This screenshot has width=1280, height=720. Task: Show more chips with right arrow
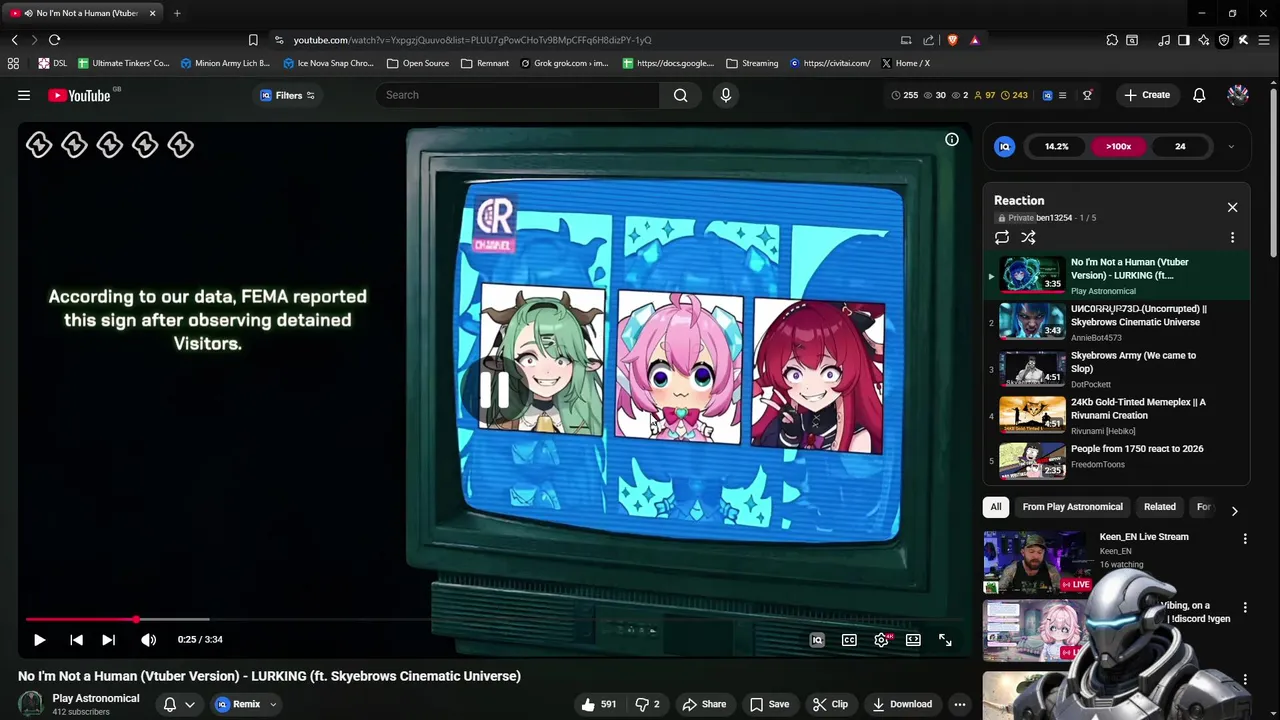click(1234, 510)
